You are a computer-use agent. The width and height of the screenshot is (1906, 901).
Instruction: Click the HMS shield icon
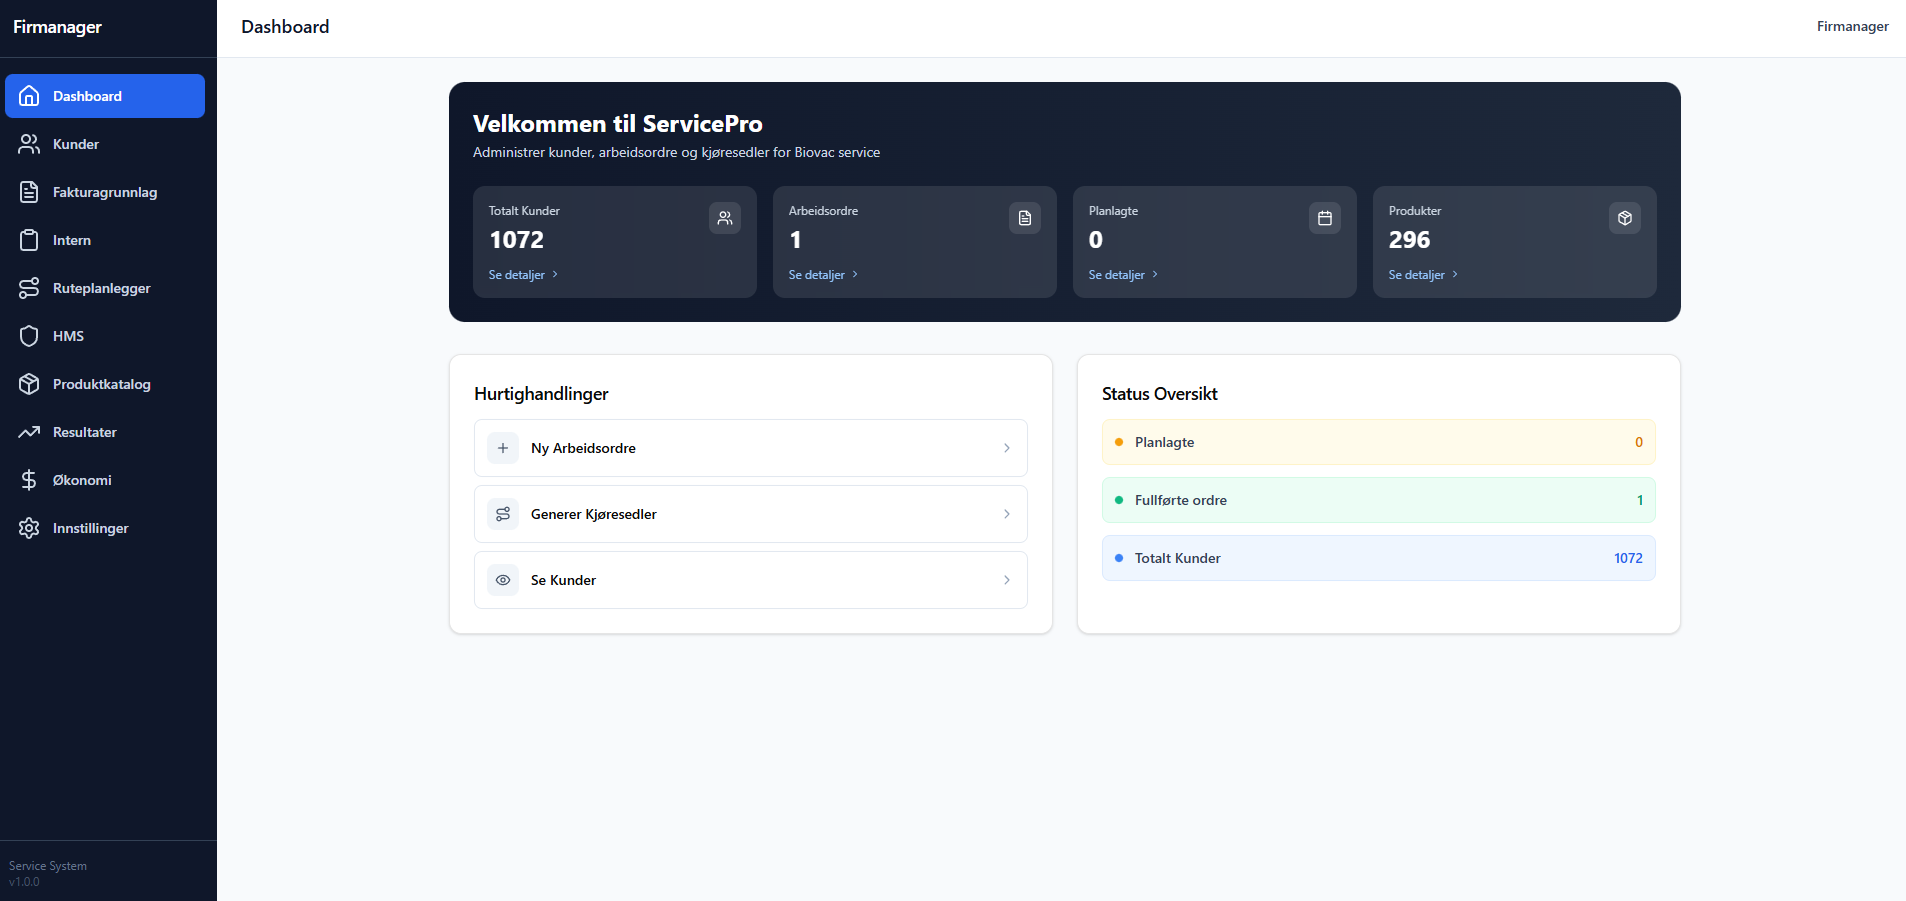tap(29, 336)
